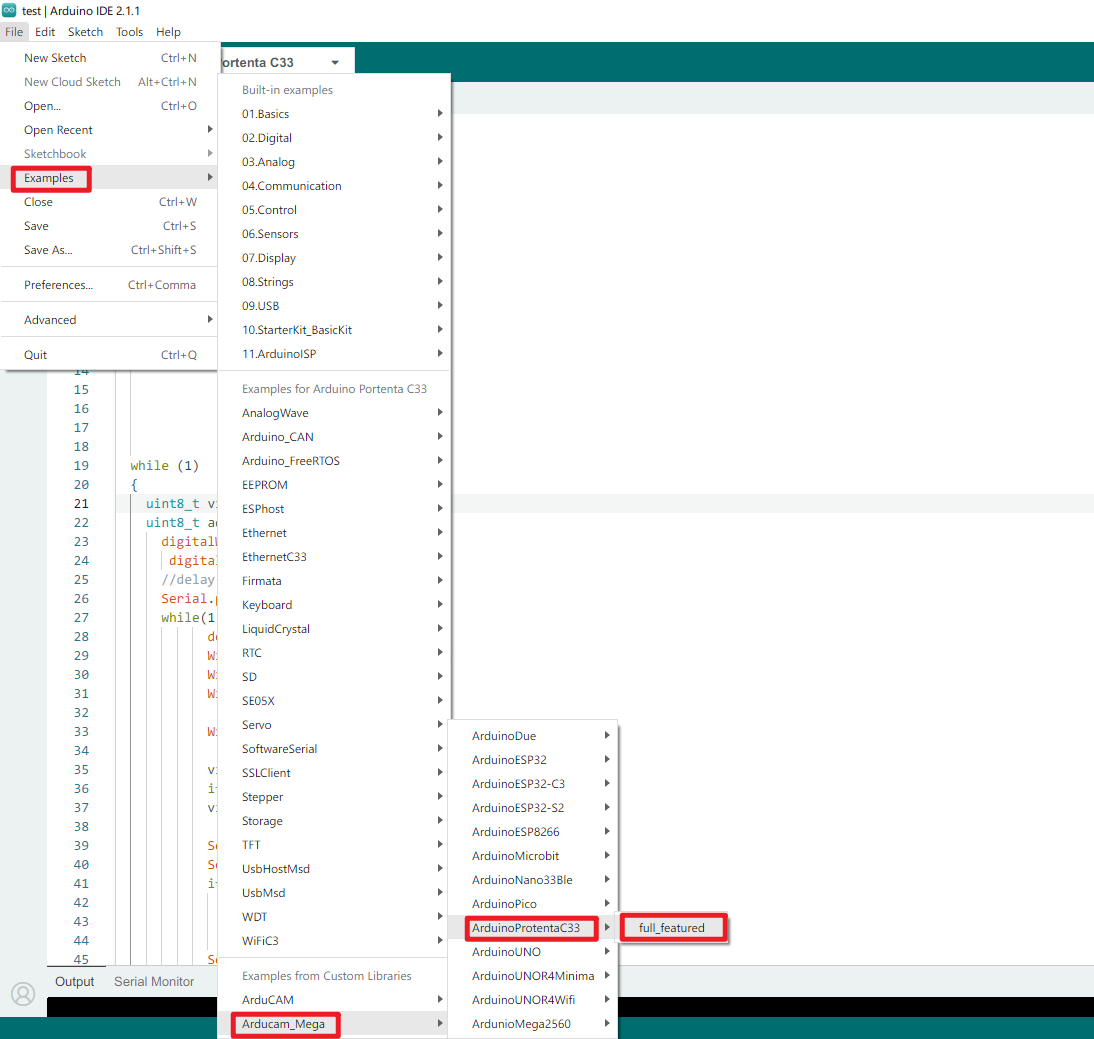Click the Arduino IDE app icon in title bar
Viewport: 1094px width, 1039px height.
pos(9,10)
